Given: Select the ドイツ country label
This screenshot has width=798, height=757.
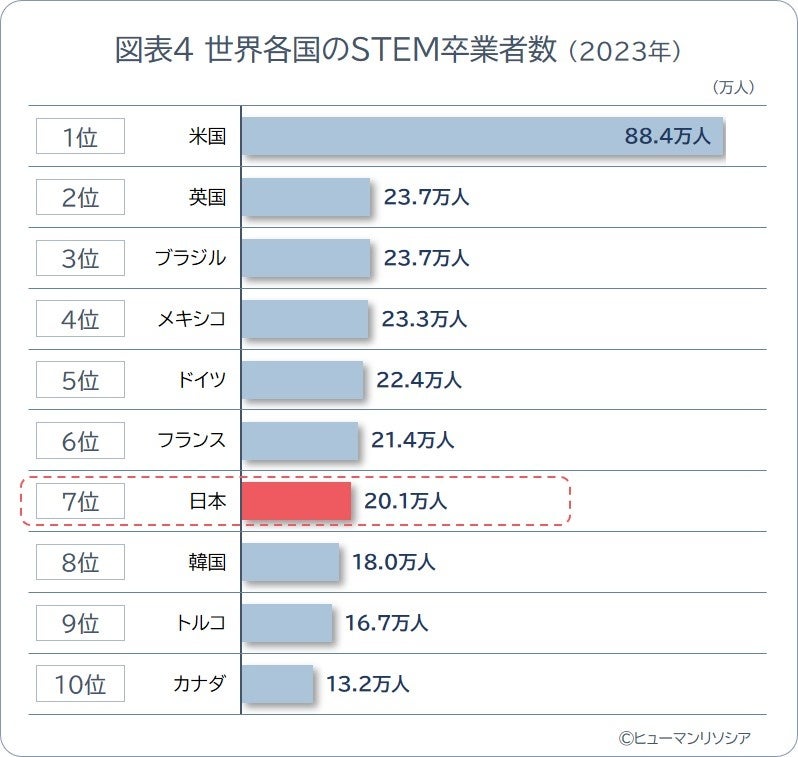Looking at the screenshot, I should (x=202, y=380).
